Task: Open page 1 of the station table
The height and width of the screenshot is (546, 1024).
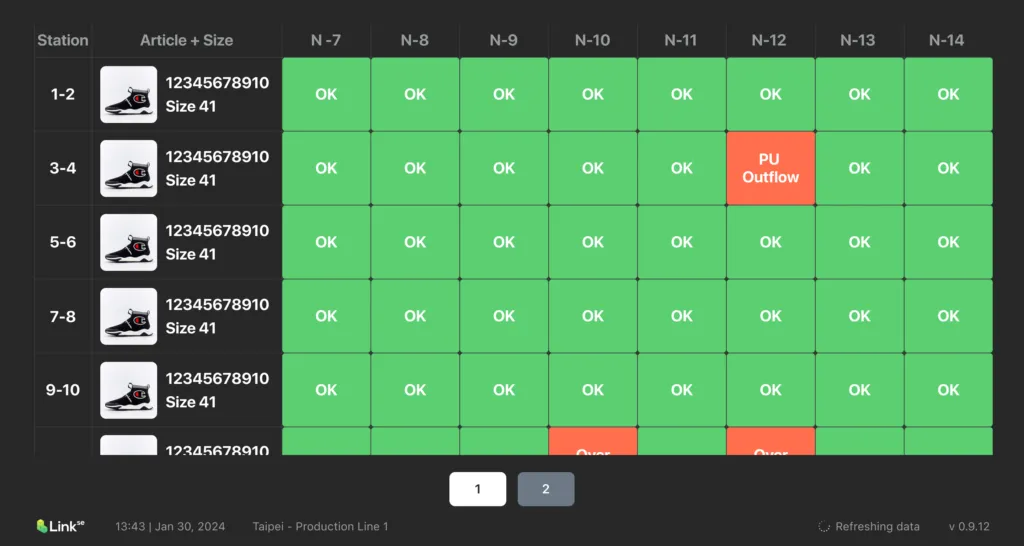Action: point(477,489)
